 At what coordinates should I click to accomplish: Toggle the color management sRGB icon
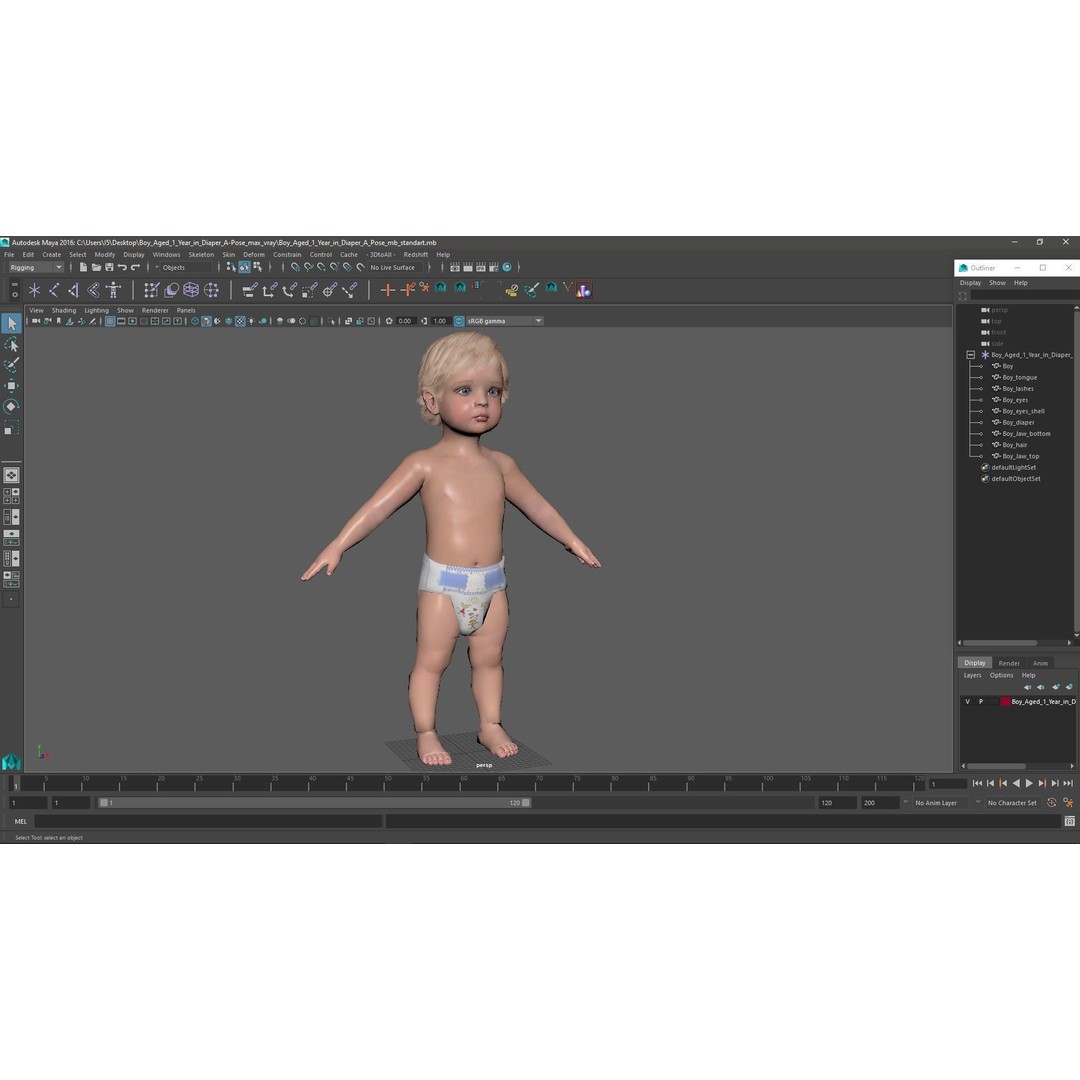pyautogui.click(x=459, y=321)
